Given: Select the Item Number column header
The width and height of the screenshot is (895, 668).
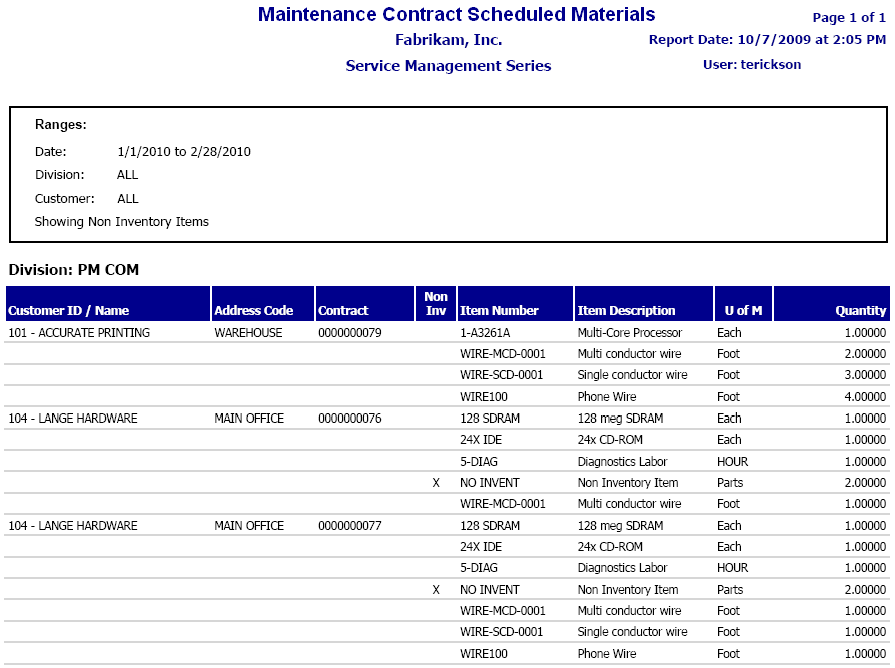Looking at the screenshot, I should click(499, 311).
